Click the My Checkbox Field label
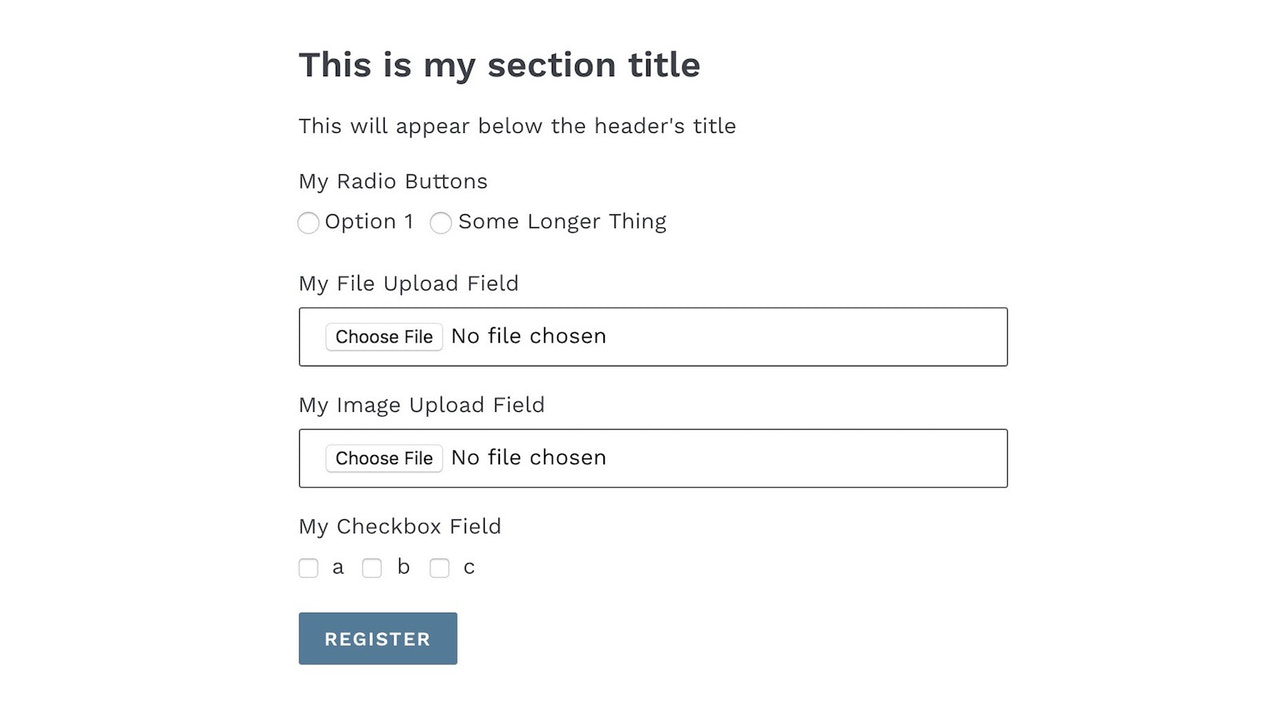 [x=400, y=526]
